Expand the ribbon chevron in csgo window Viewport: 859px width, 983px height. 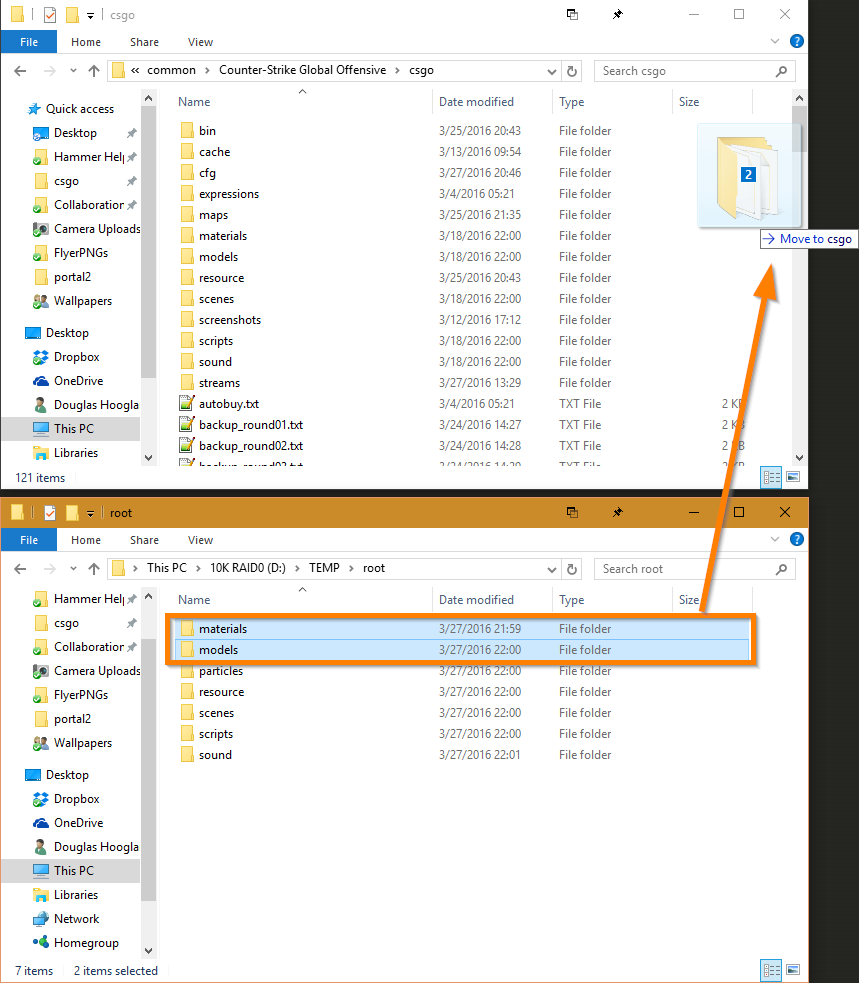click(x=775, y=41)
